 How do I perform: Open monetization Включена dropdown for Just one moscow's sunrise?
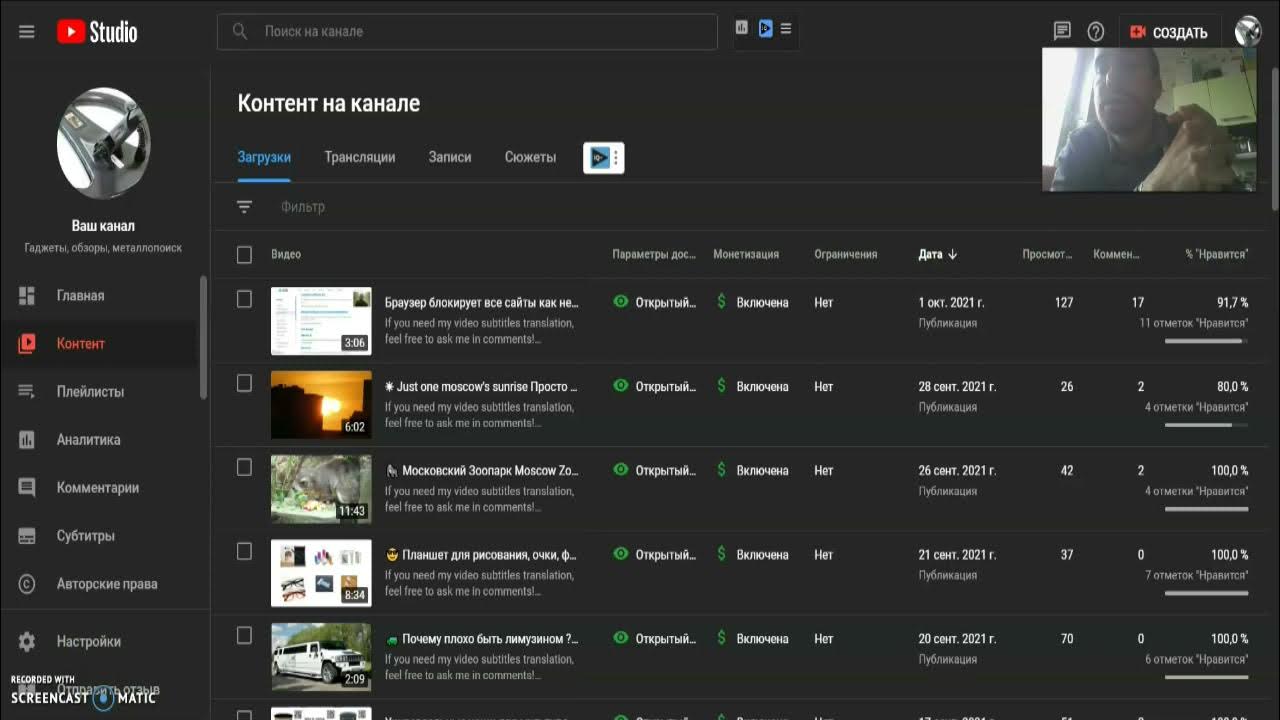coord(762,387)
